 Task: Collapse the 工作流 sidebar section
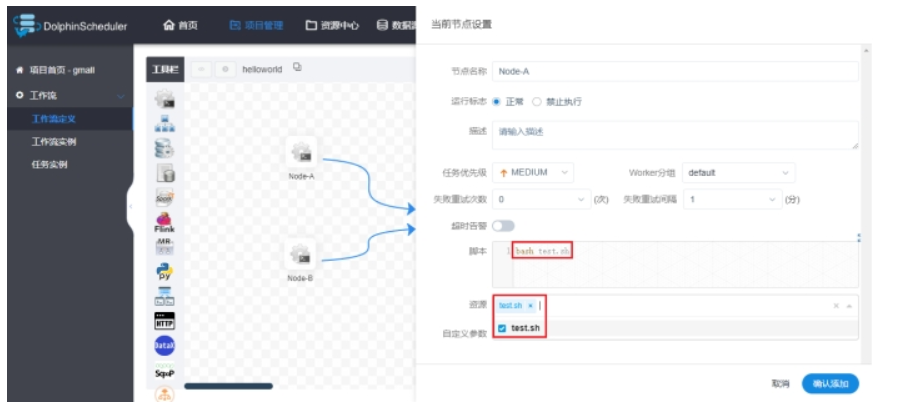click(x=121, y=96)
